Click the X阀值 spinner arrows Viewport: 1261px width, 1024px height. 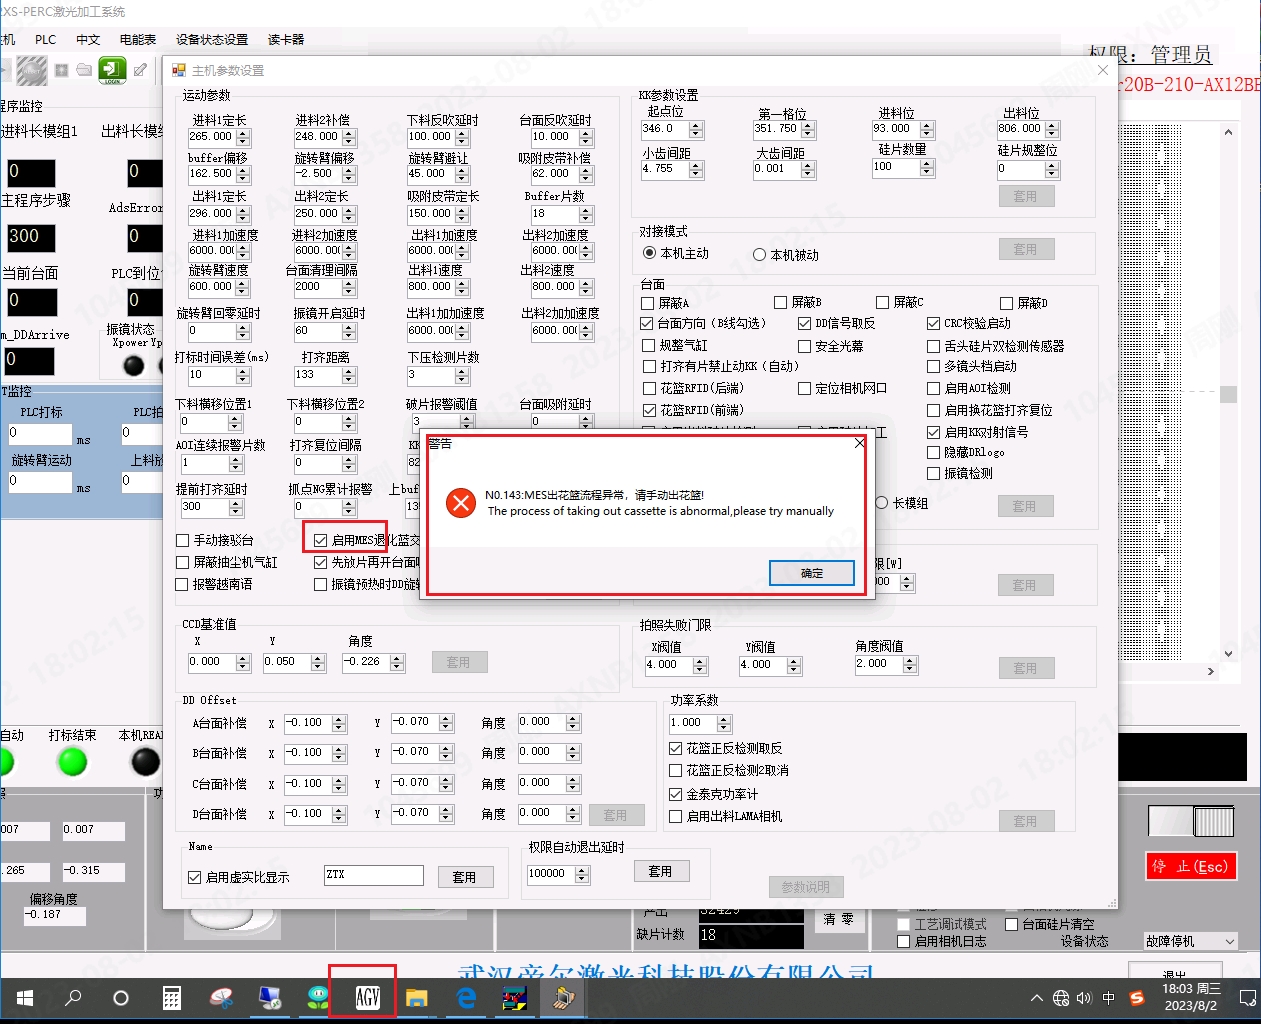pos(701,666)
